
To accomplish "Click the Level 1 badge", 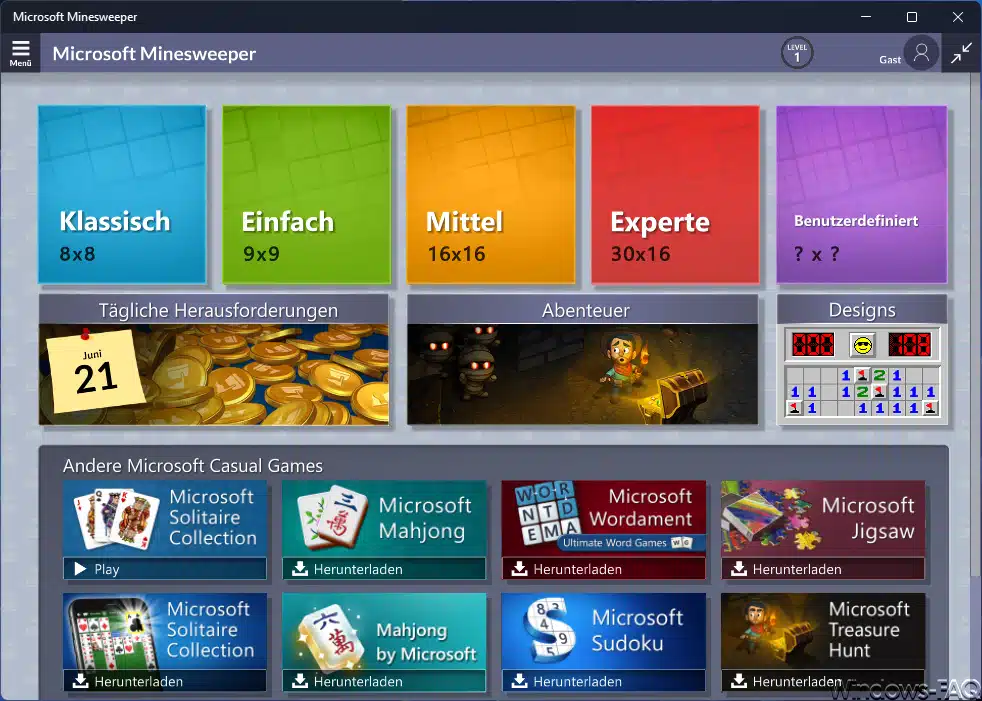I will pos(797,53).
